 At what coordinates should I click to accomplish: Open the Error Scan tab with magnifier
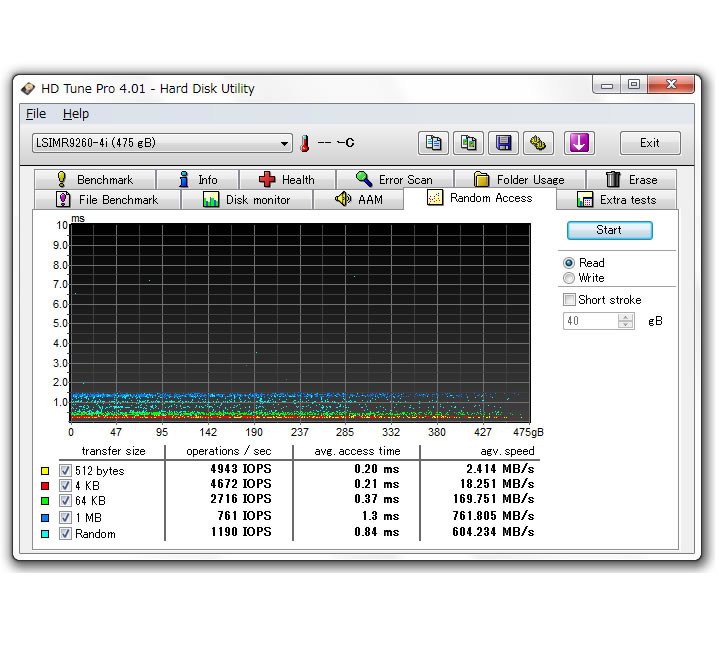[x=394, y=180]
